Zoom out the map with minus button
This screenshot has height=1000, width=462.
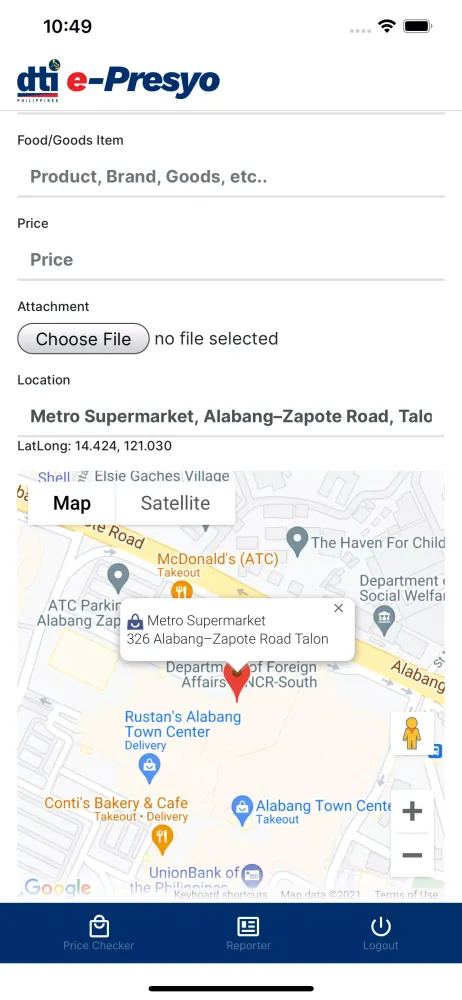412,855
